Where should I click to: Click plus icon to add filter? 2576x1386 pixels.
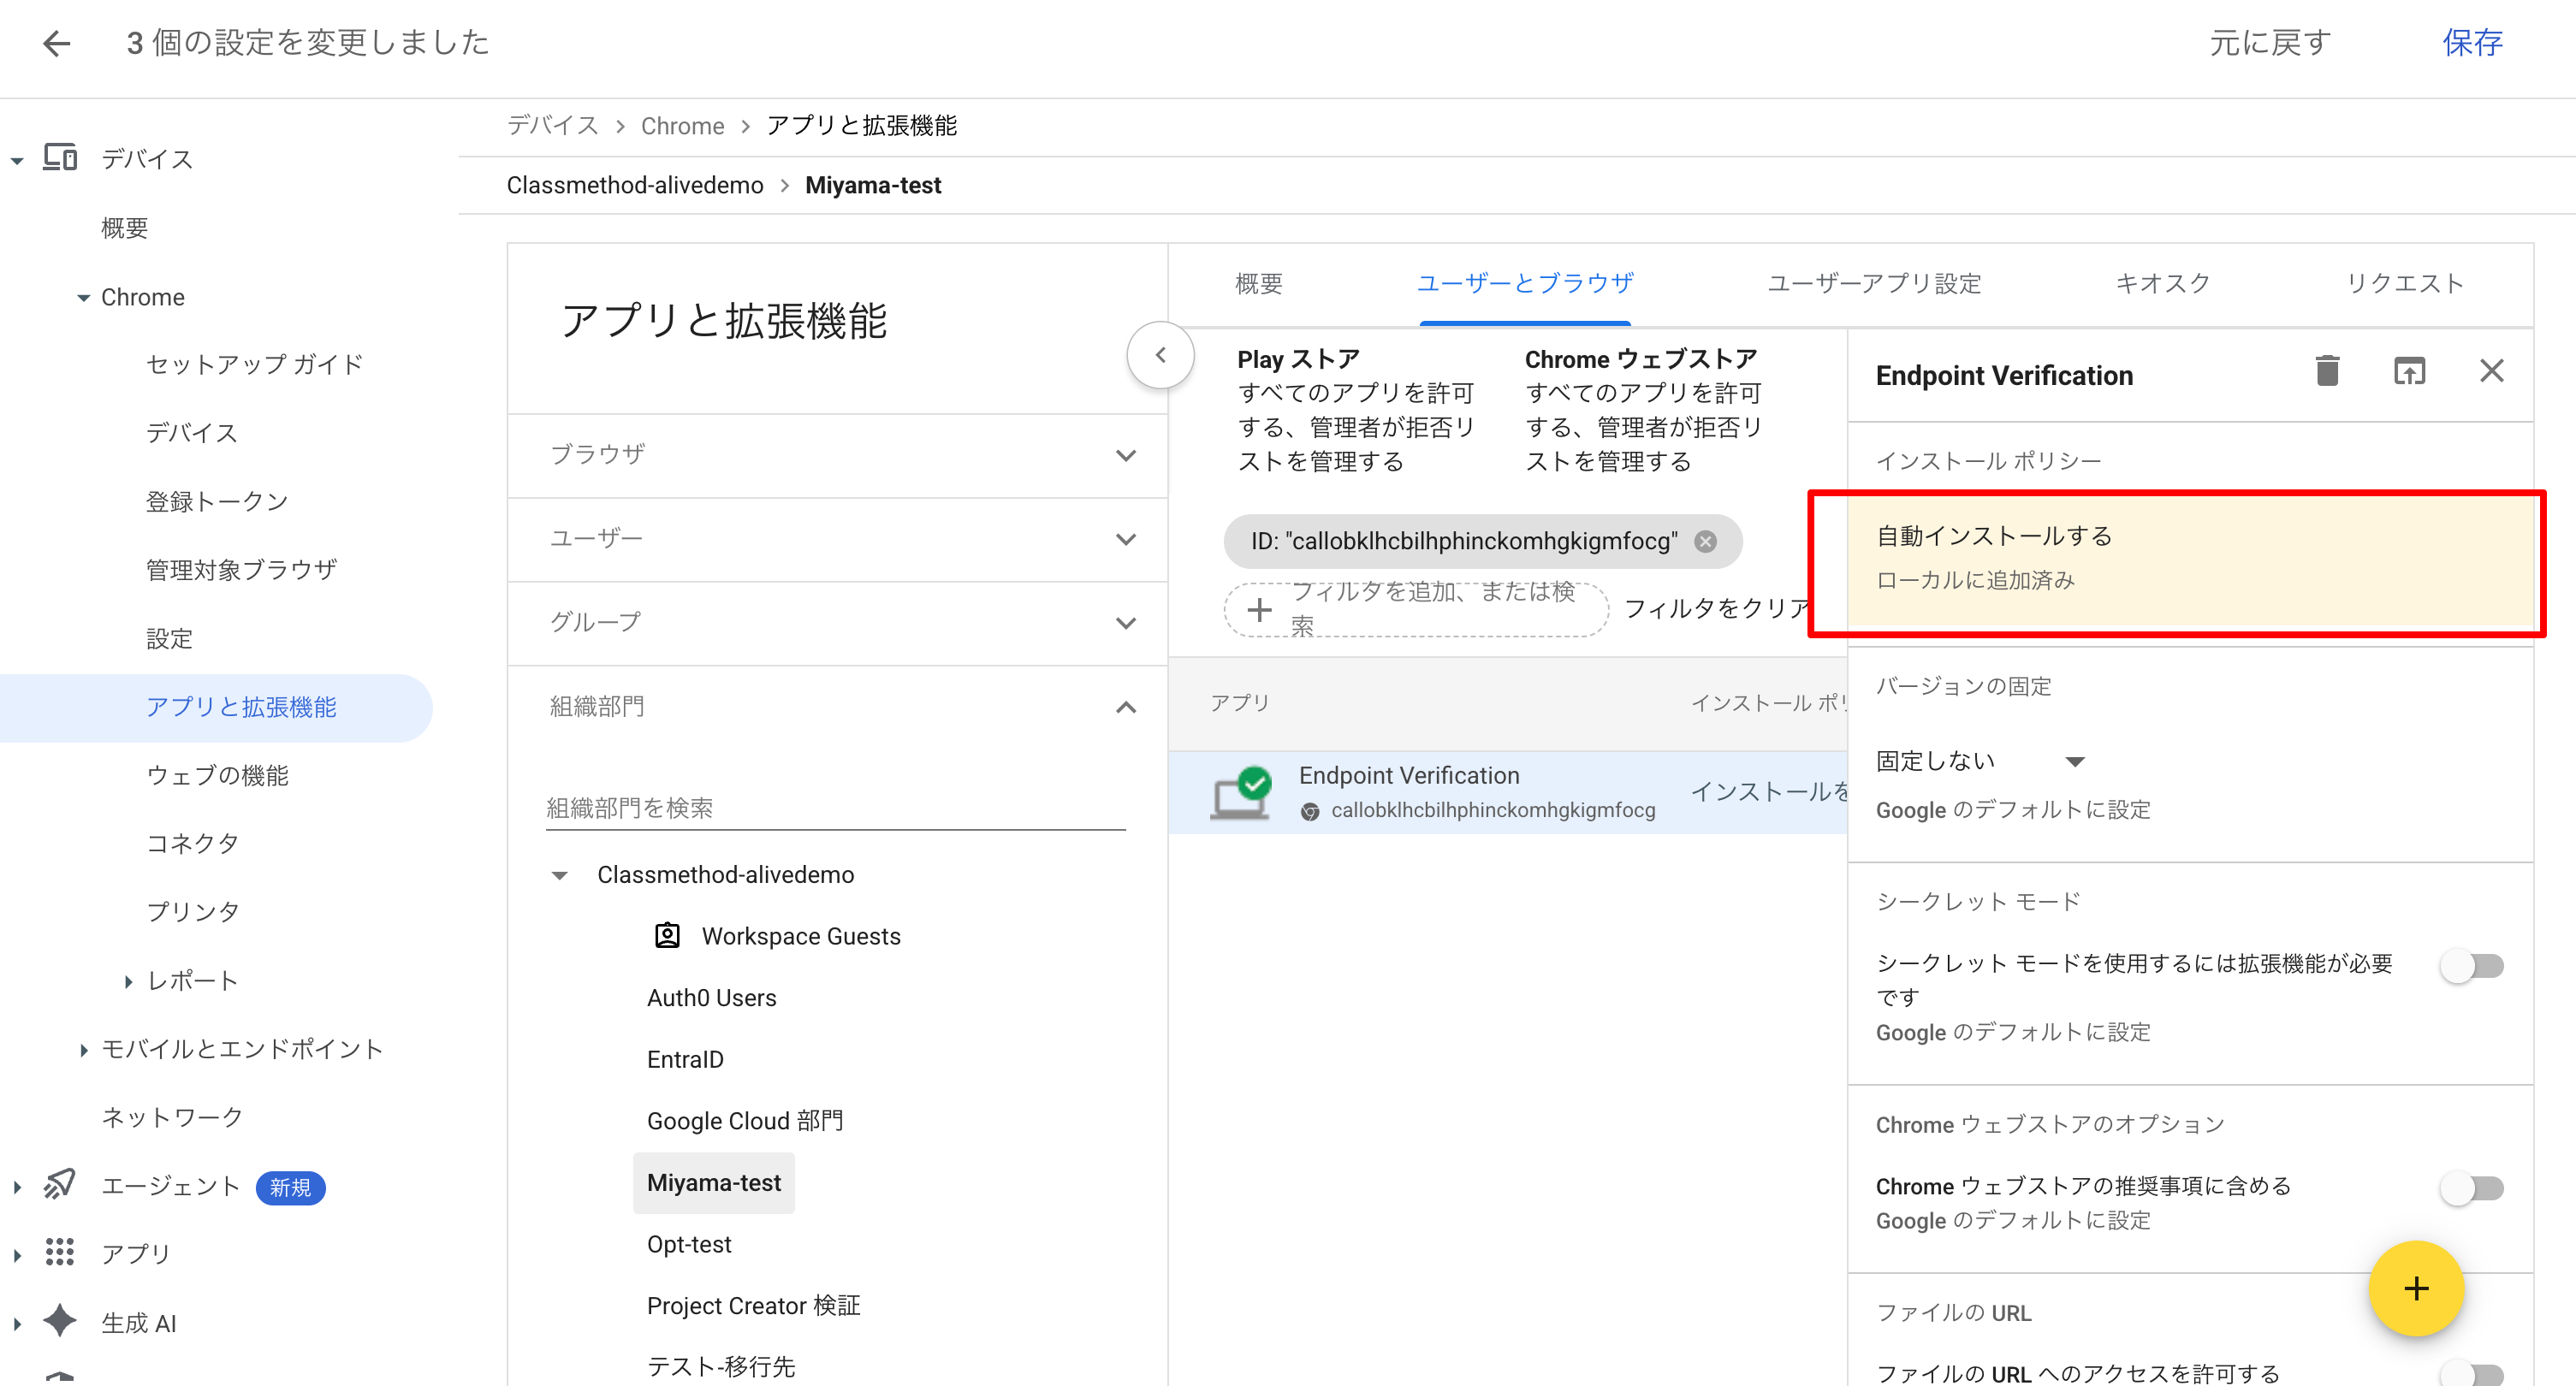[x=1260, y=609]
